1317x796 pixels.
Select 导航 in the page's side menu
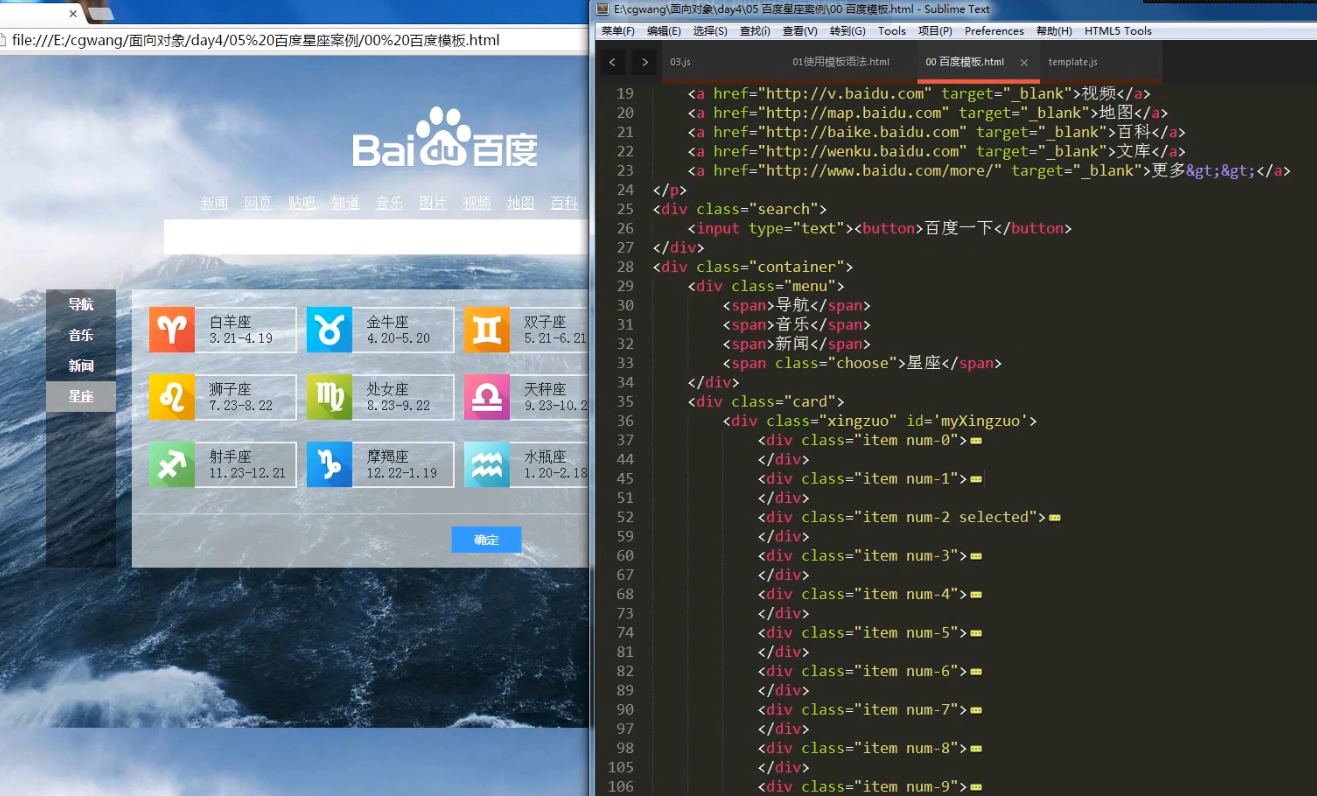pos(81,305)
